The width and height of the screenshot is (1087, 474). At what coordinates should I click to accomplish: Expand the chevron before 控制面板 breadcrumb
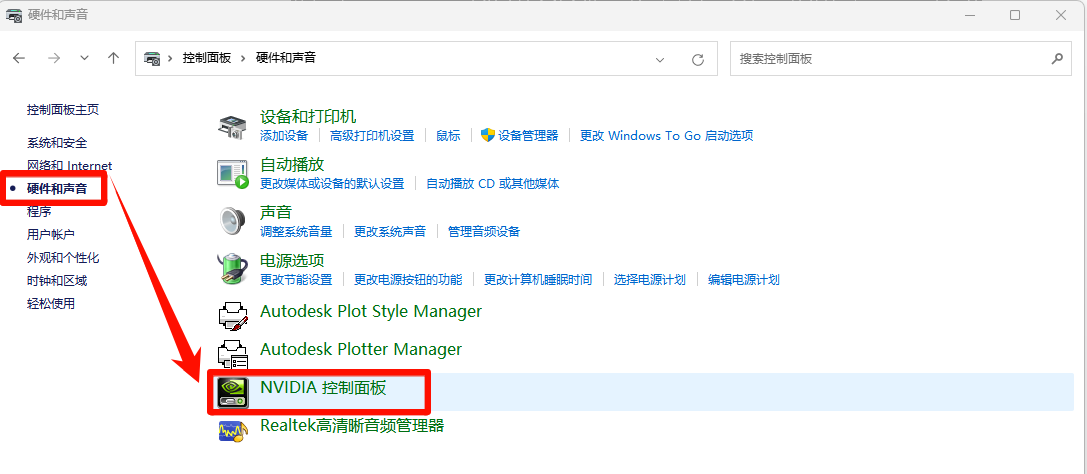pyautogui.click(x=170, y=58)
